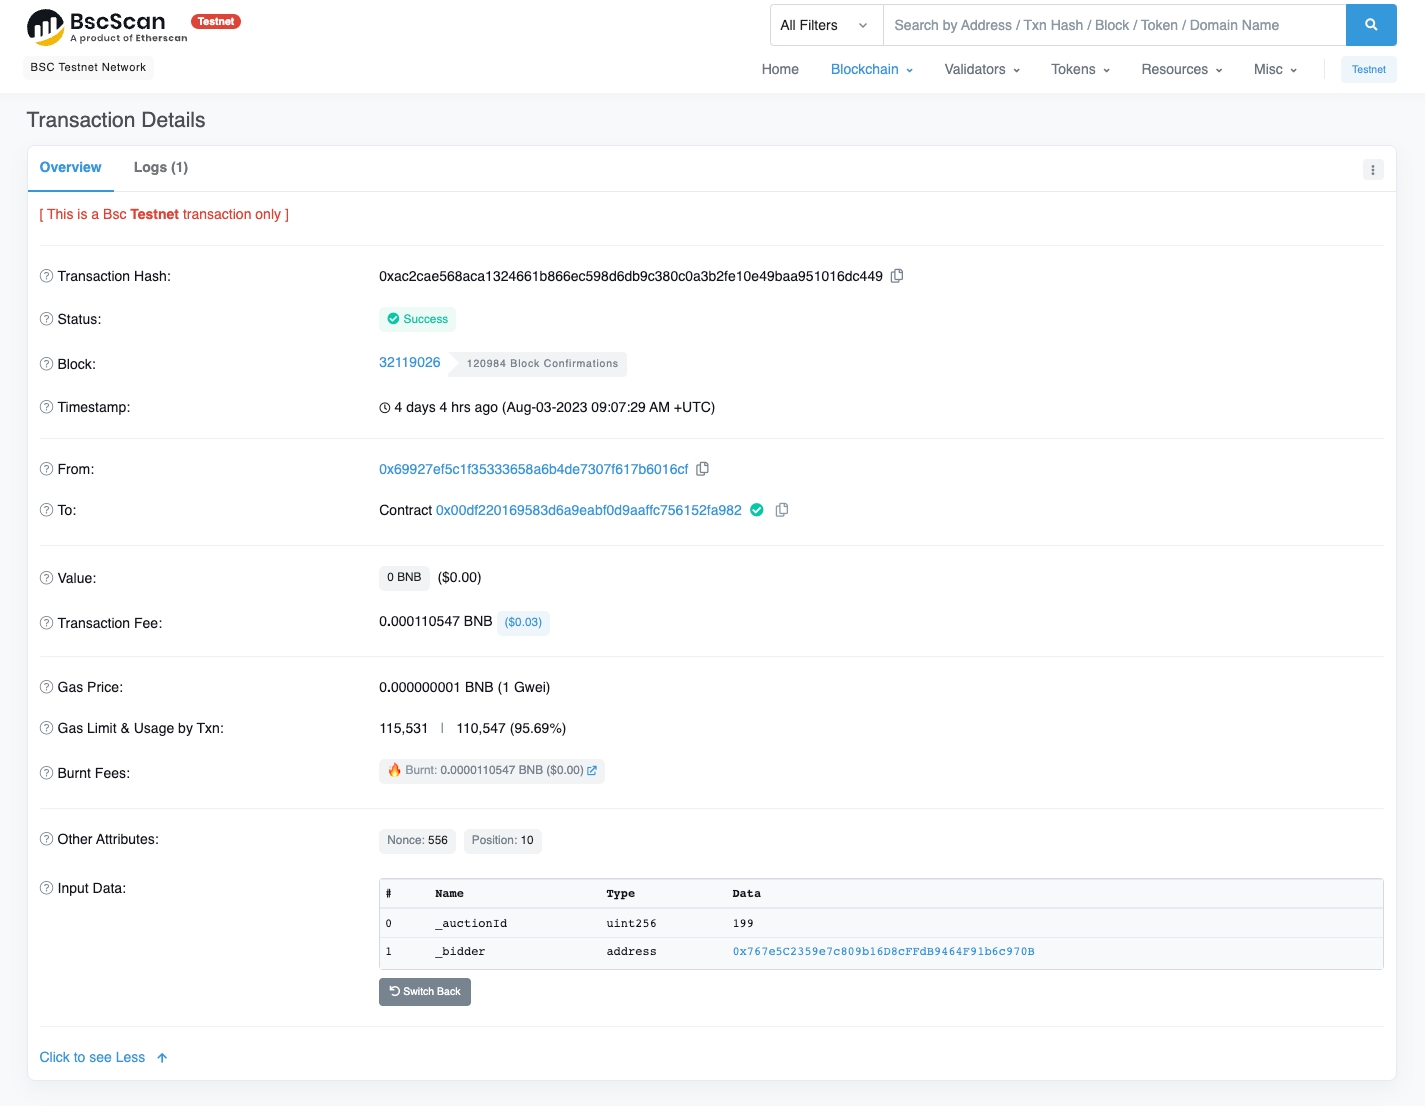Image resolution: width=1425 pixels, height=1106 pixels.
Task: Open the three-dot options menu
Action: pyautogui.click(x=1372, y=170)
